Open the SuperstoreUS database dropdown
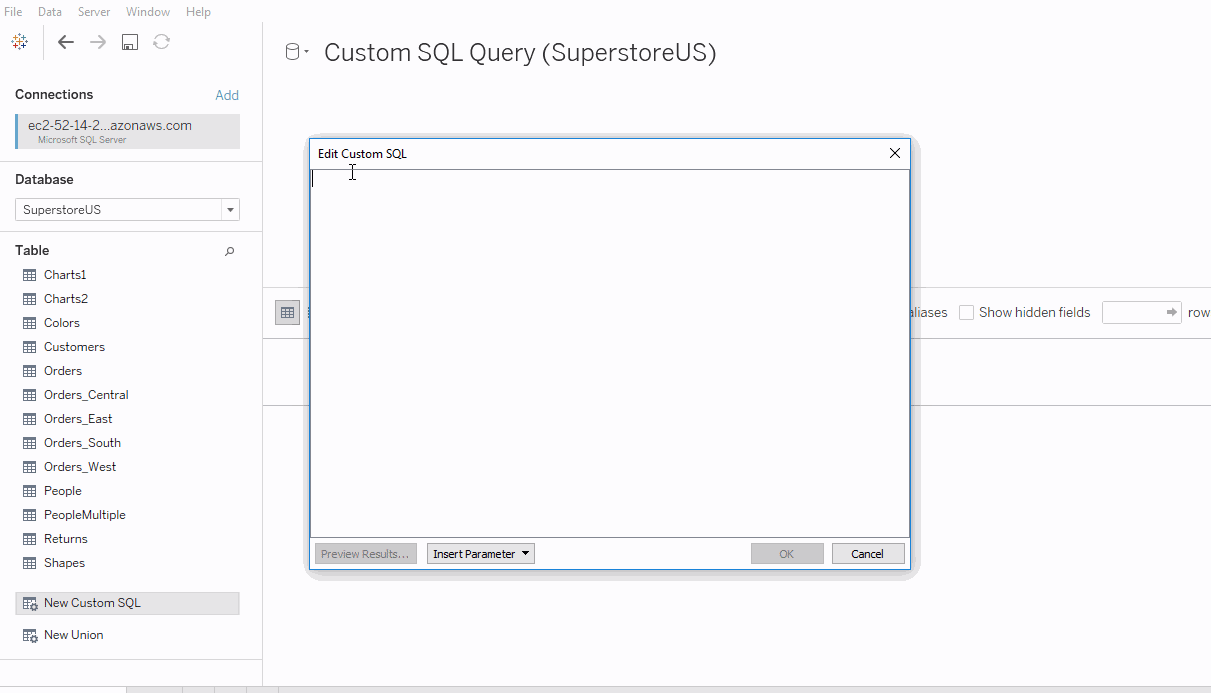Image resolution: width=1211 pixels, height=693 pixels. (230, 209)
